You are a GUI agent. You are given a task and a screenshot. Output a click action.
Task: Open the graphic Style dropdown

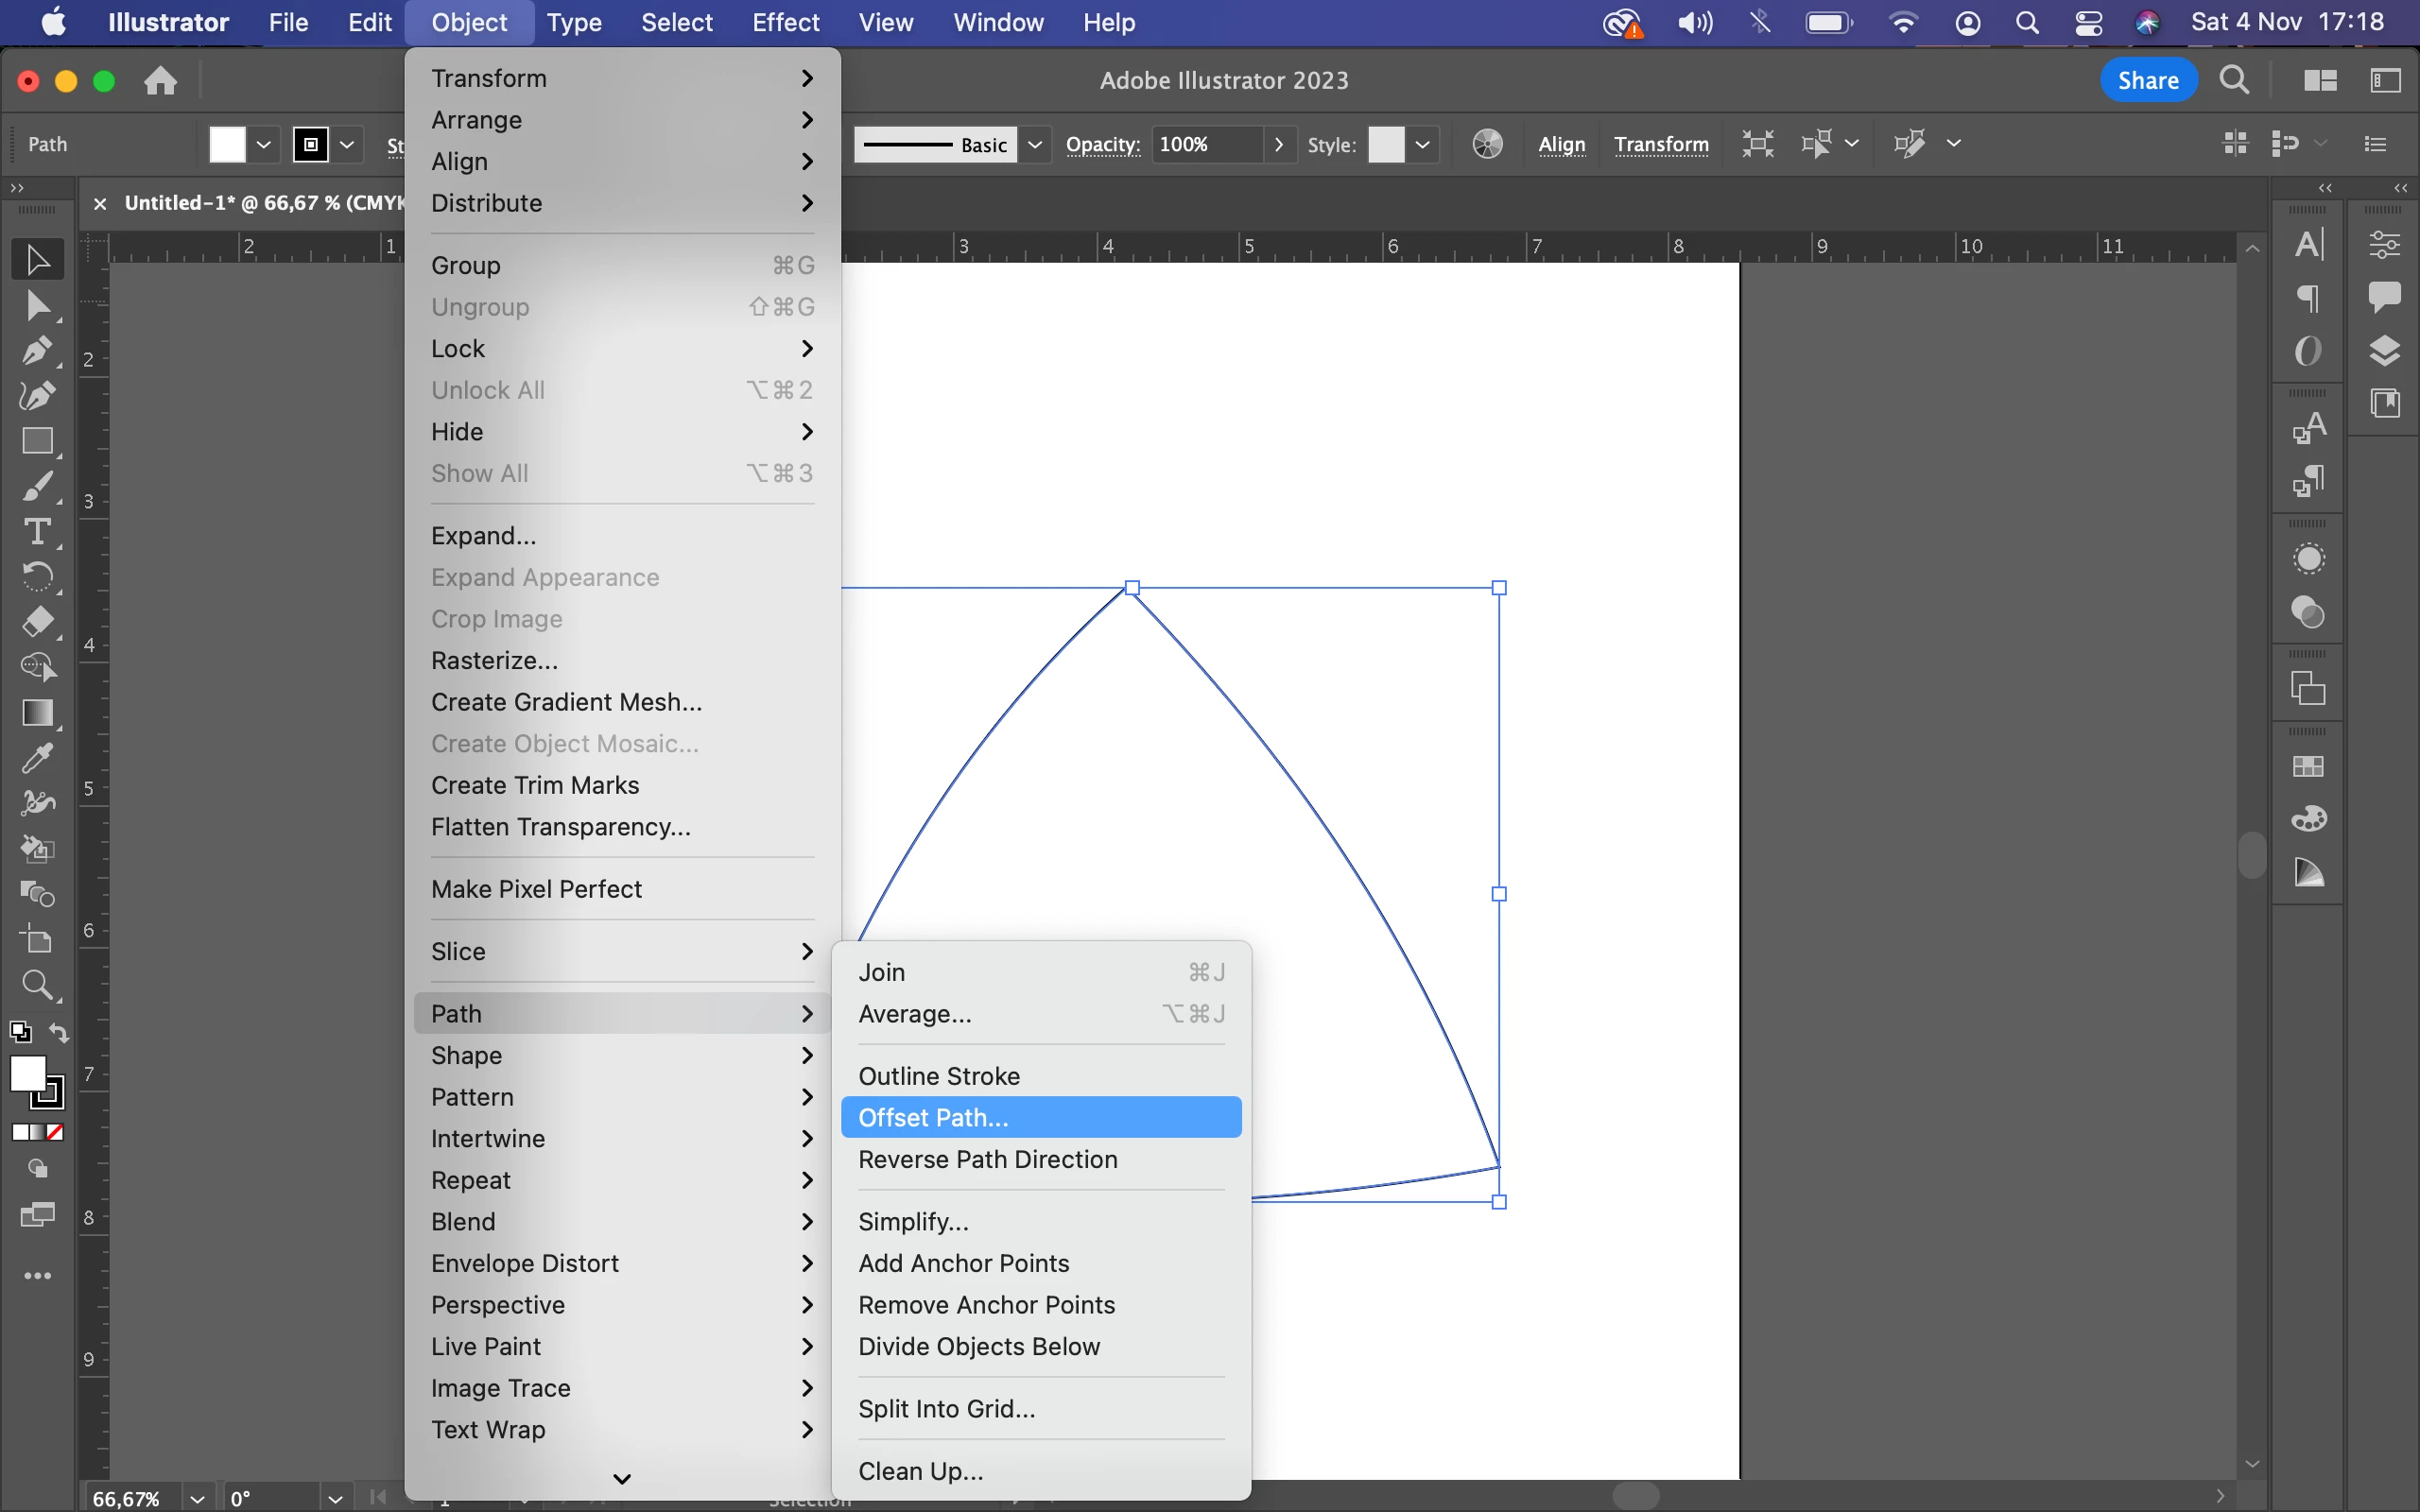[x=1422, y=144]
